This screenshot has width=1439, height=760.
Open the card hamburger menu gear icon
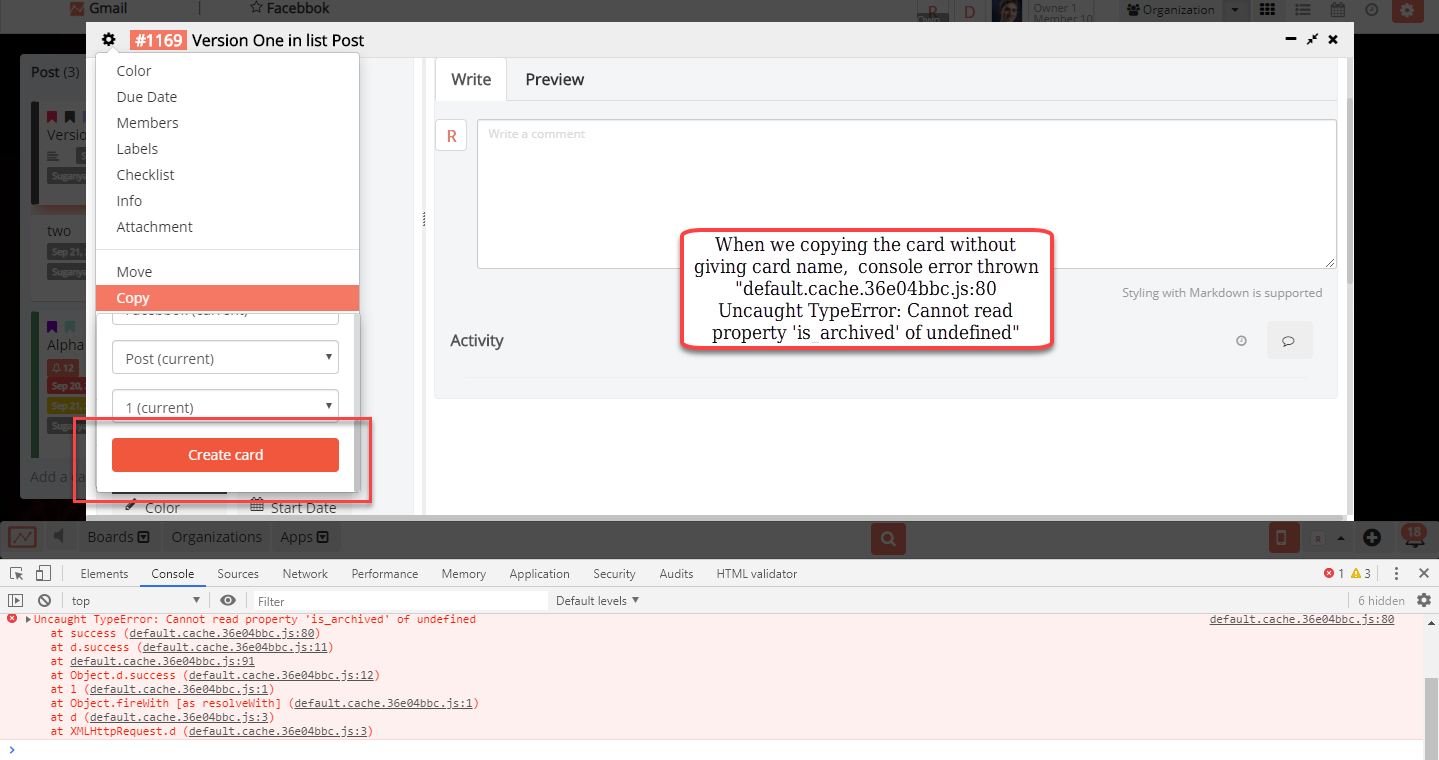click(108, 40)
